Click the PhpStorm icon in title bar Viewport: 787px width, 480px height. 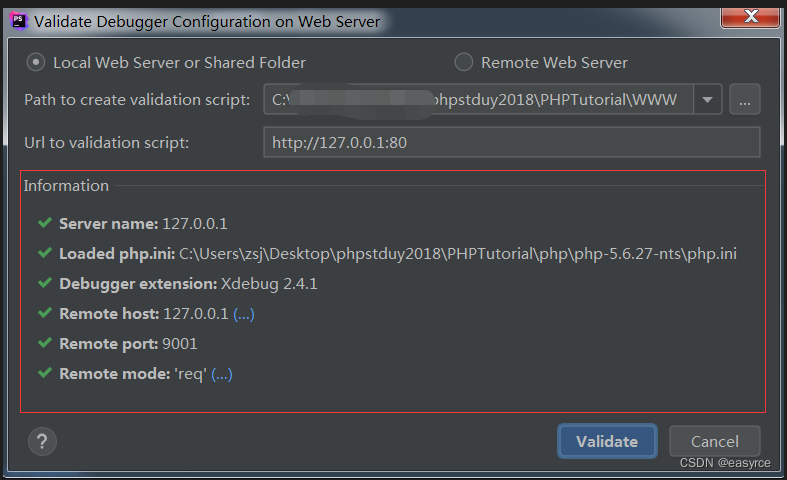(x=18, y=19)
